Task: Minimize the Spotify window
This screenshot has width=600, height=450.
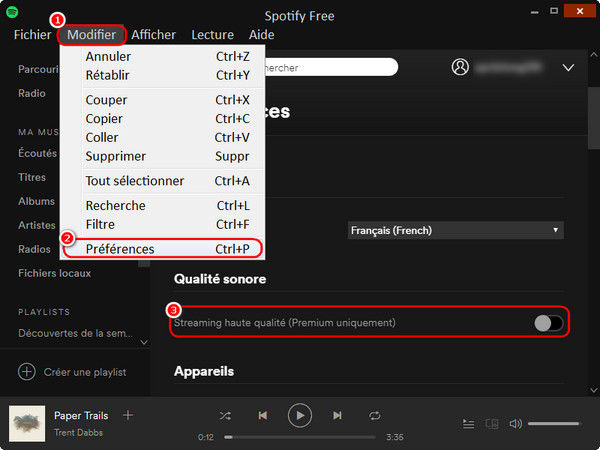Action: tap(535, 12)
